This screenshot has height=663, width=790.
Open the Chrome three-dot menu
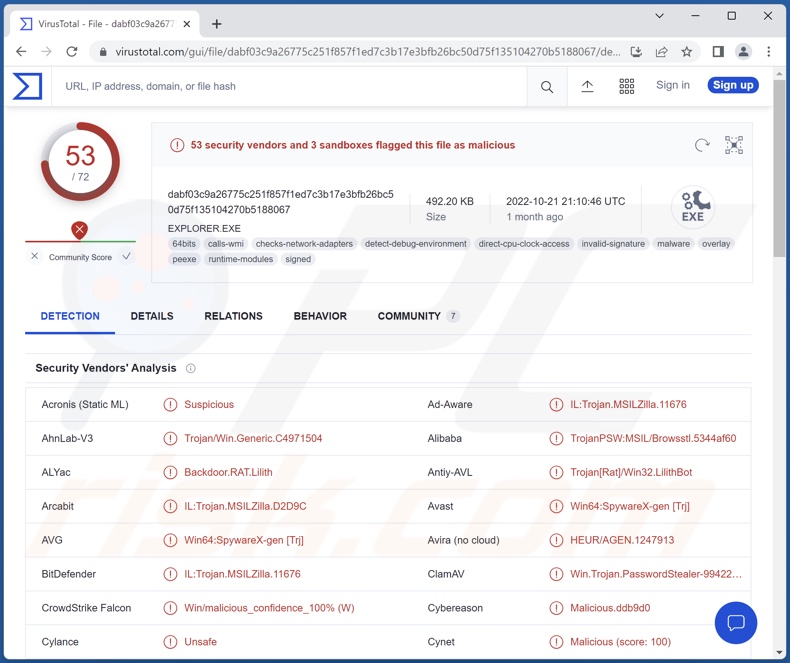[x=768, y=51]
